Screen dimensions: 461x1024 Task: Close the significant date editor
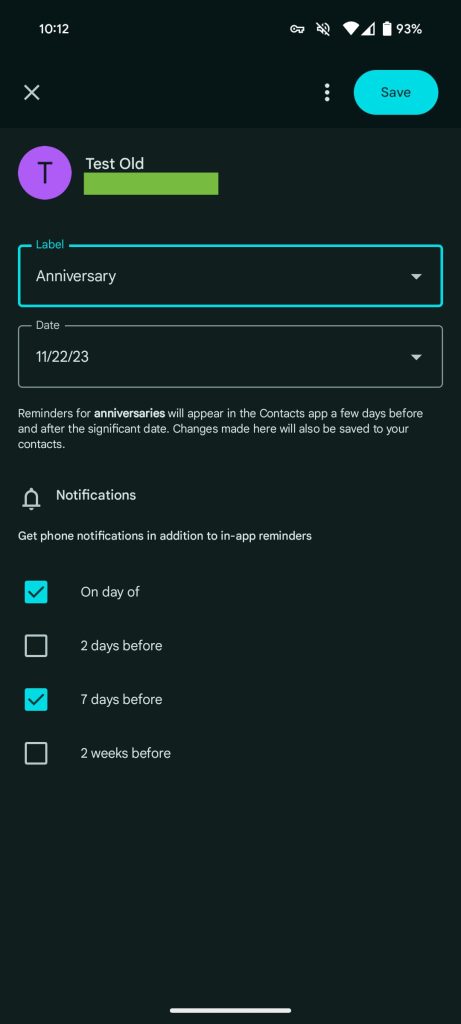(31, 92)
